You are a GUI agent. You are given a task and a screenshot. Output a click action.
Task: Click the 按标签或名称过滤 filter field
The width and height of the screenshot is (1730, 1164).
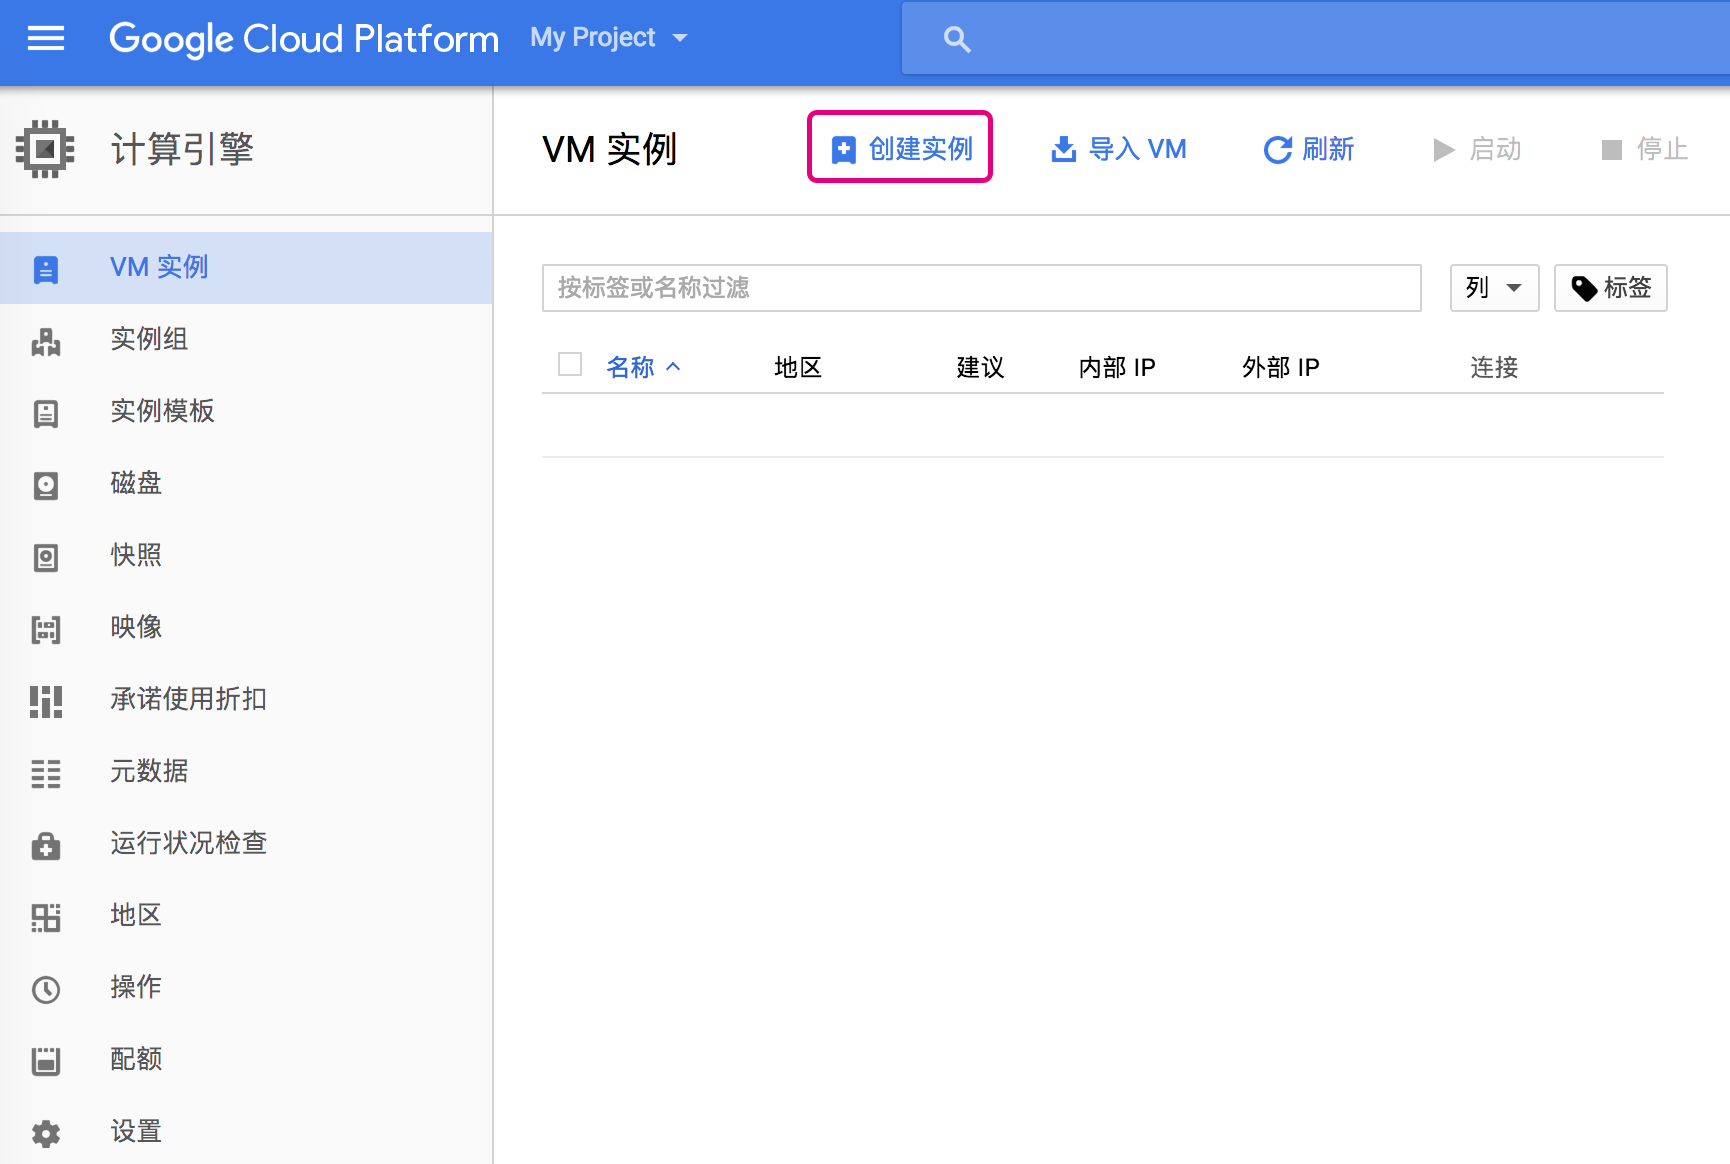pyautogui.click(x=982, y=288)
